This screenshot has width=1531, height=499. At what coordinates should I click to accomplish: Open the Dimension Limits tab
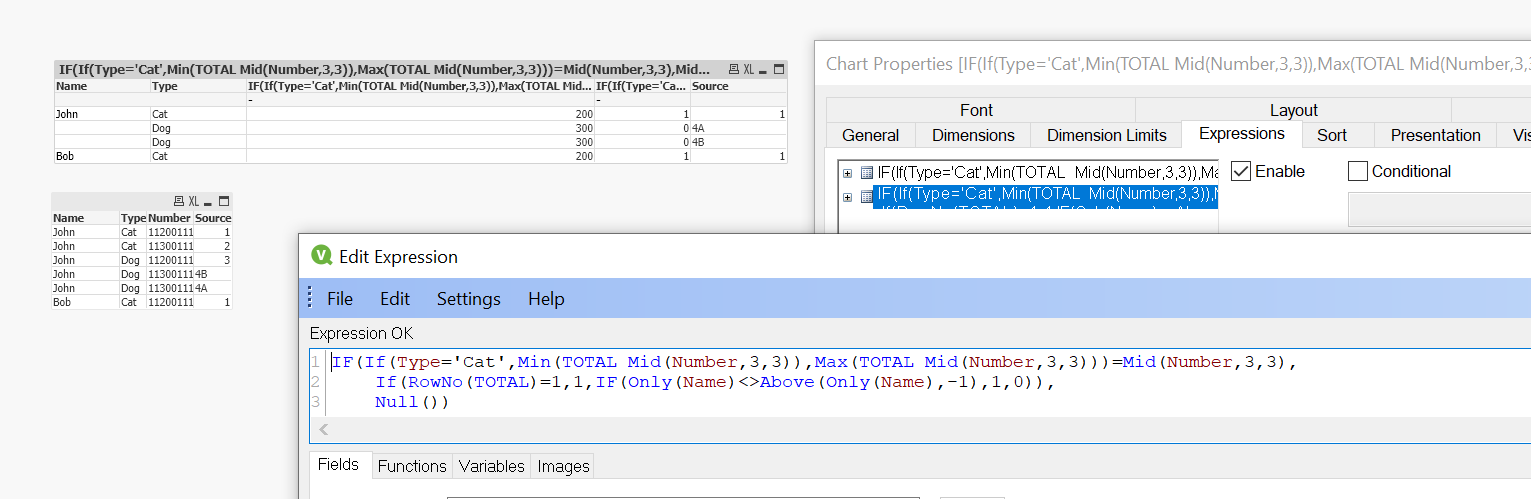1106,135
